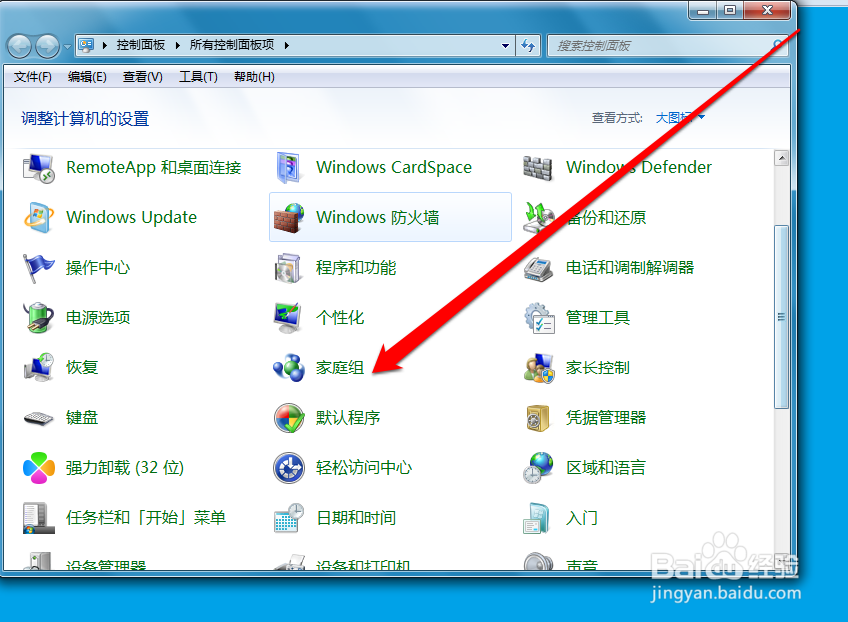Expand arrow after 所有控制面板项 breadcrumb

pyautogui.click(x=286, y=45)
